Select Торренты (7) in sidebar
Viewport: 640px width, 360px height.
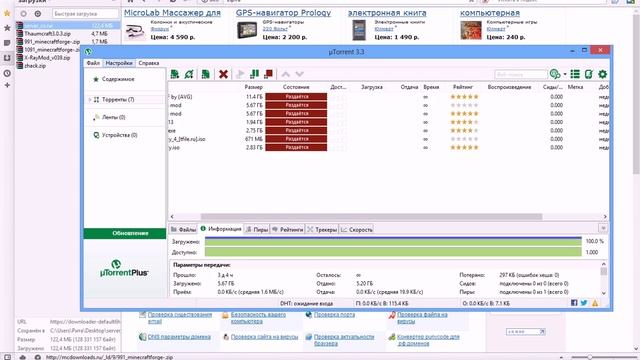118,100
